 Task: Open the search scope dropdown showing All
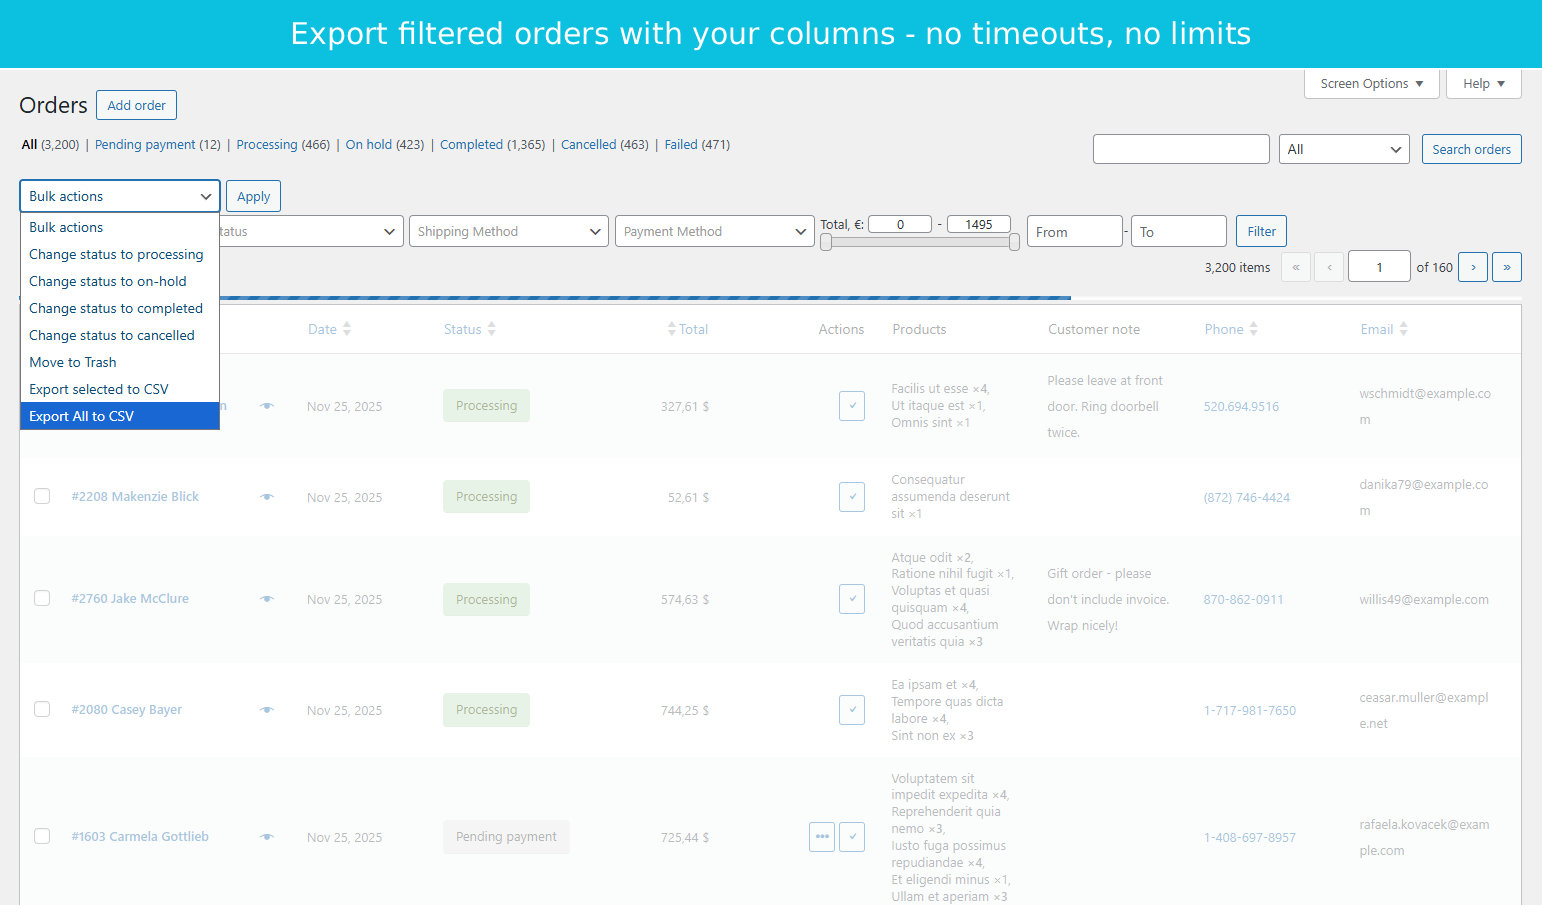[1344, 149]
